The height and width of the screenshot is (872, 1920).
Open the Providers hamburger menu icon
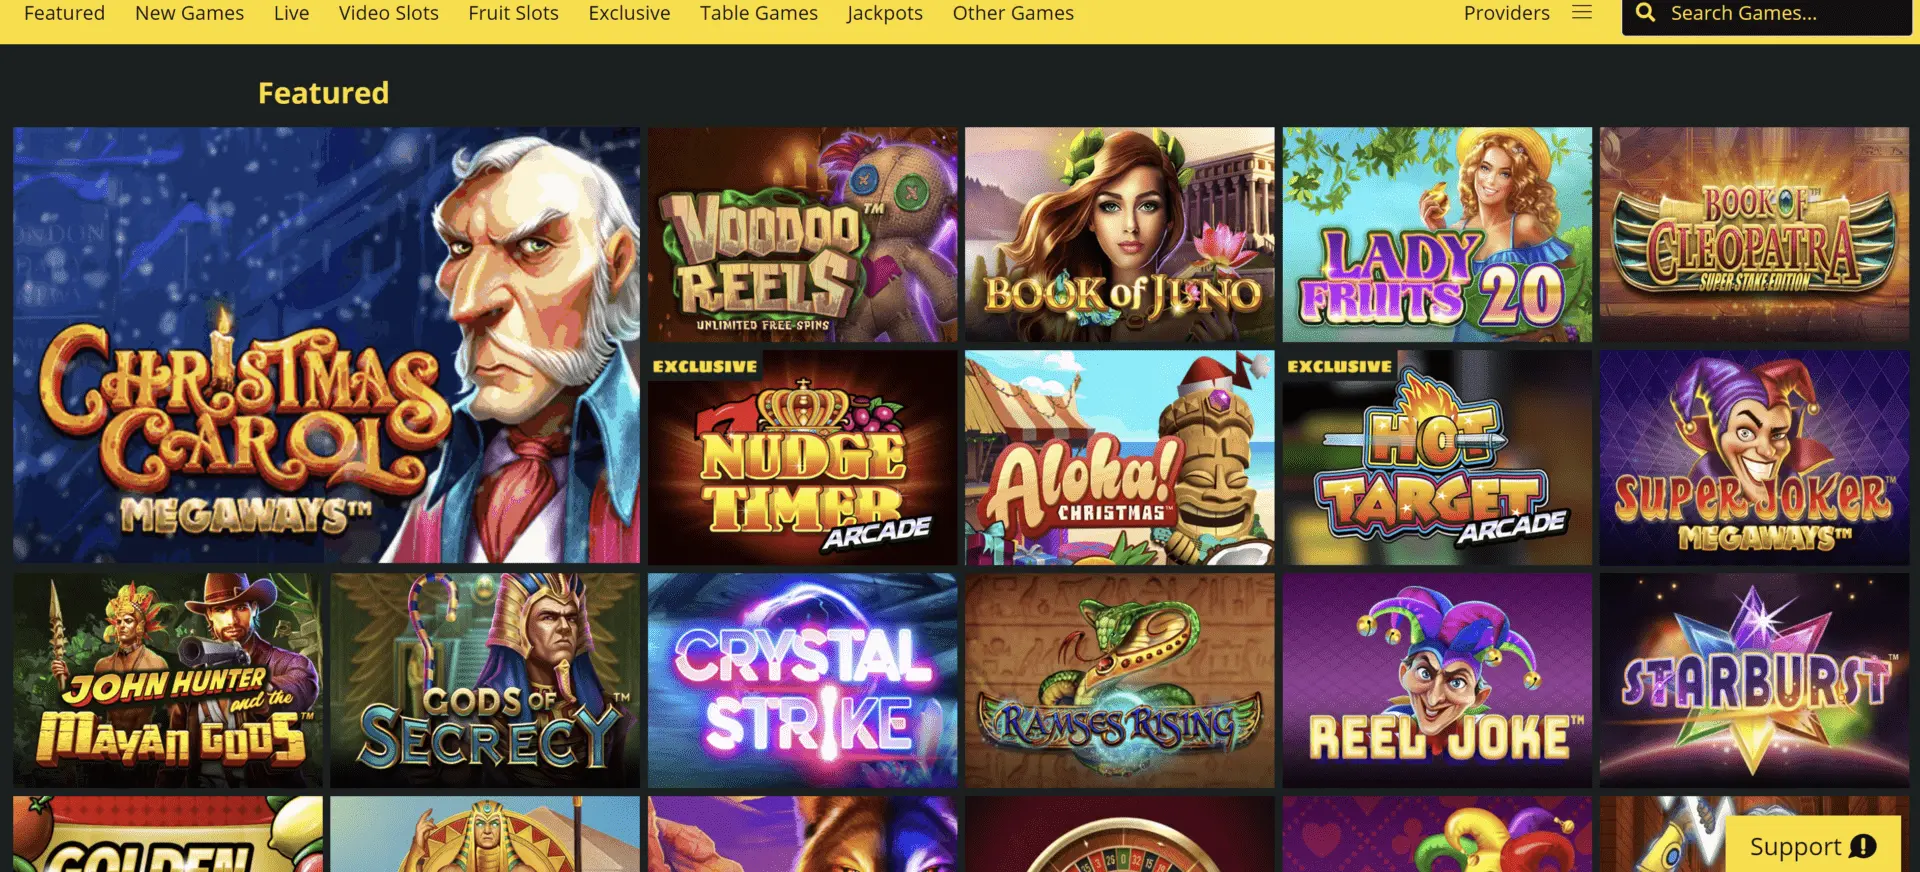pyautogui.click(x=1582, y=13)
